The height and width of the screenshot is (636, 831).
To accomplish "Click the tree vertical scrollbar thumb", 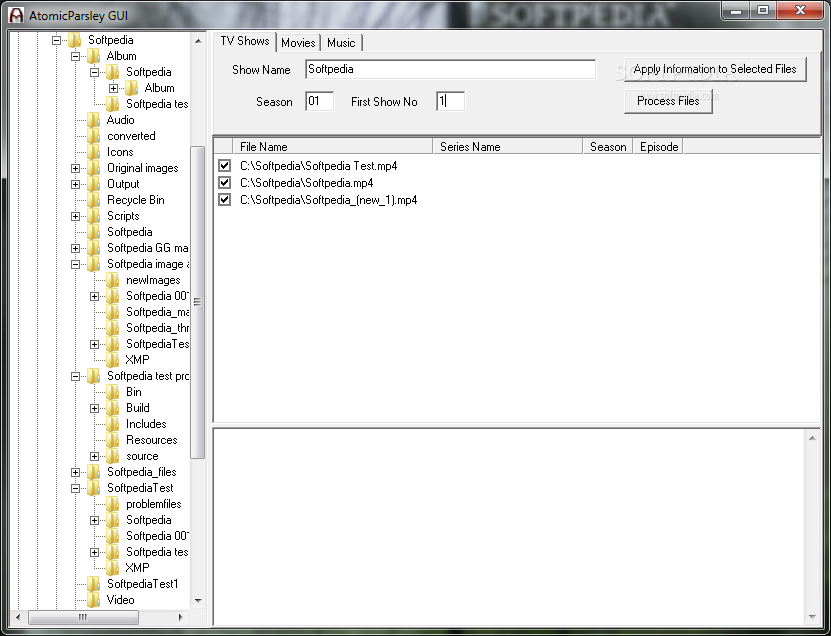I will [198, 302].
